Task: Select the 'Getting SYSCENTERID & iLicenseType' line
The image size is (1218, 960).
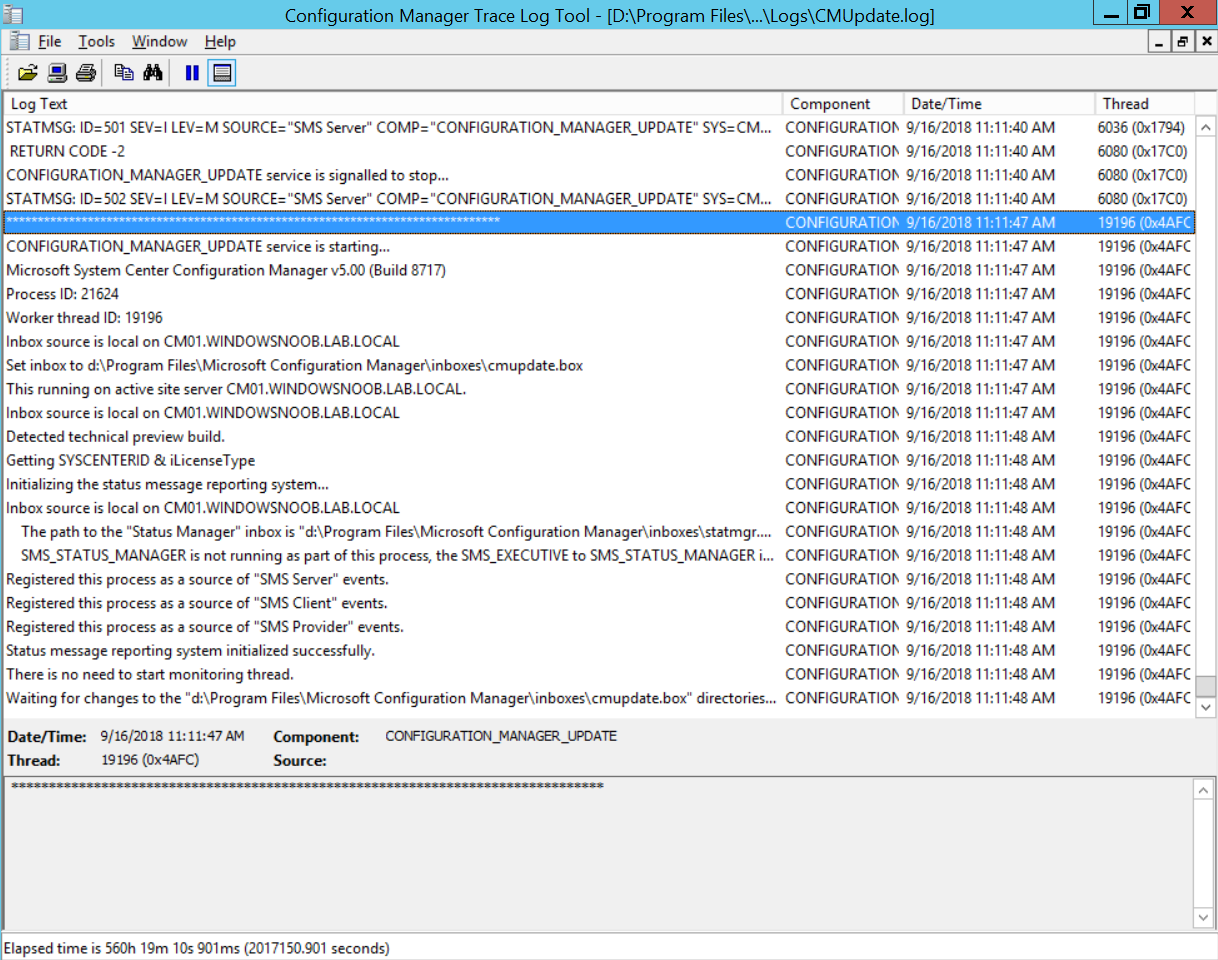Action: click(x=599, y=460)
